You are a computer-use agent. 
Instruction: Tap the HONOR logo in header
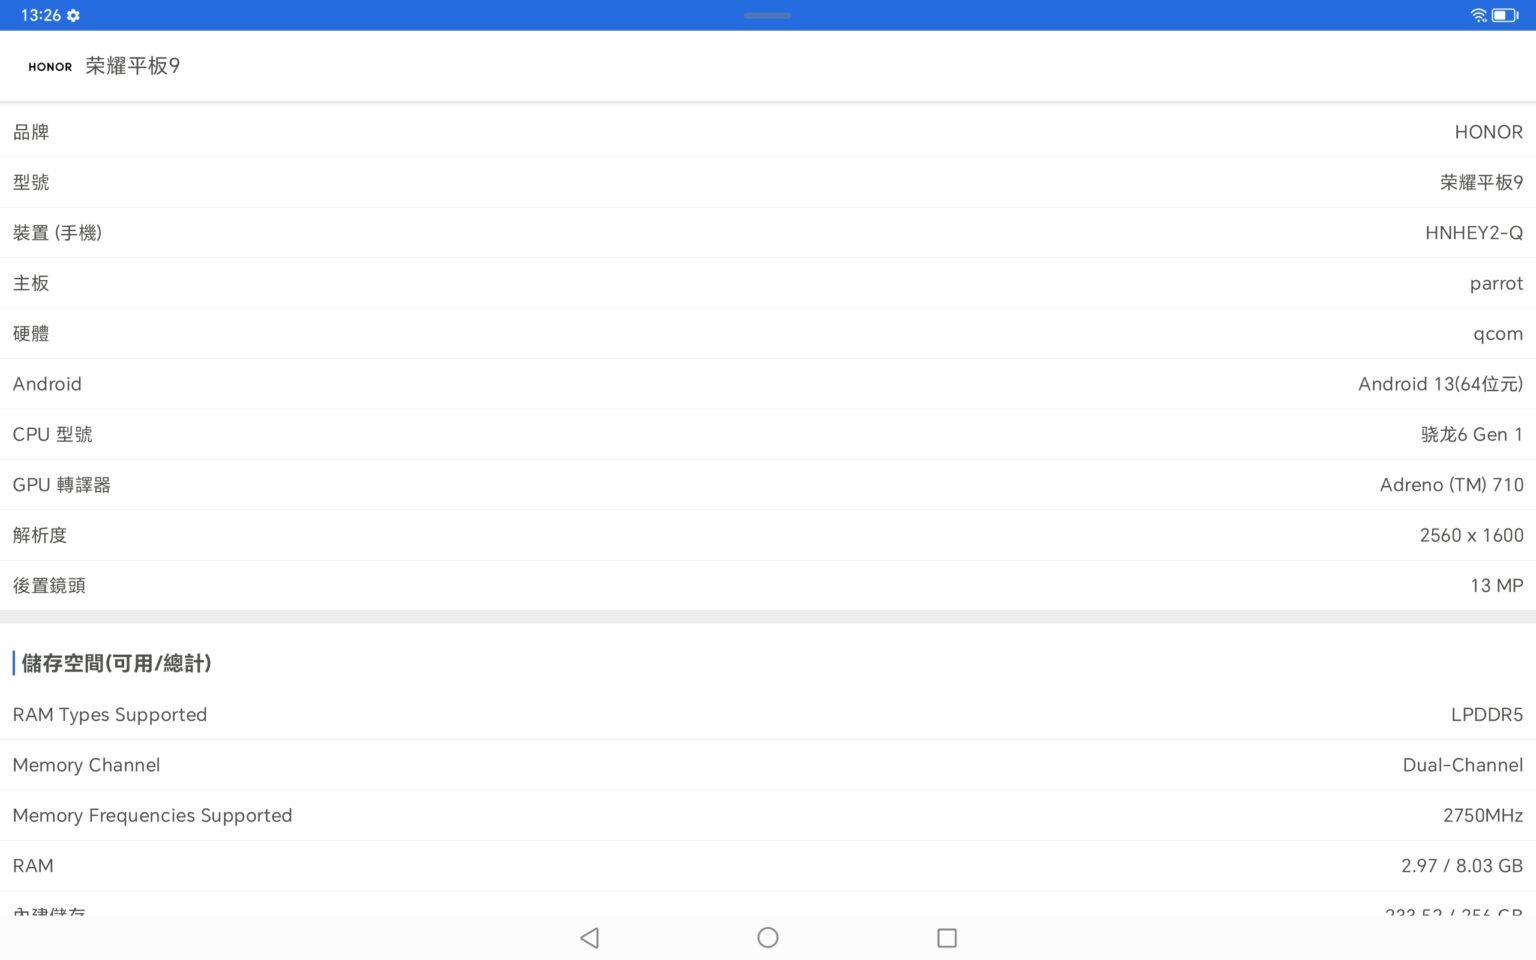(x=50, y=67)
